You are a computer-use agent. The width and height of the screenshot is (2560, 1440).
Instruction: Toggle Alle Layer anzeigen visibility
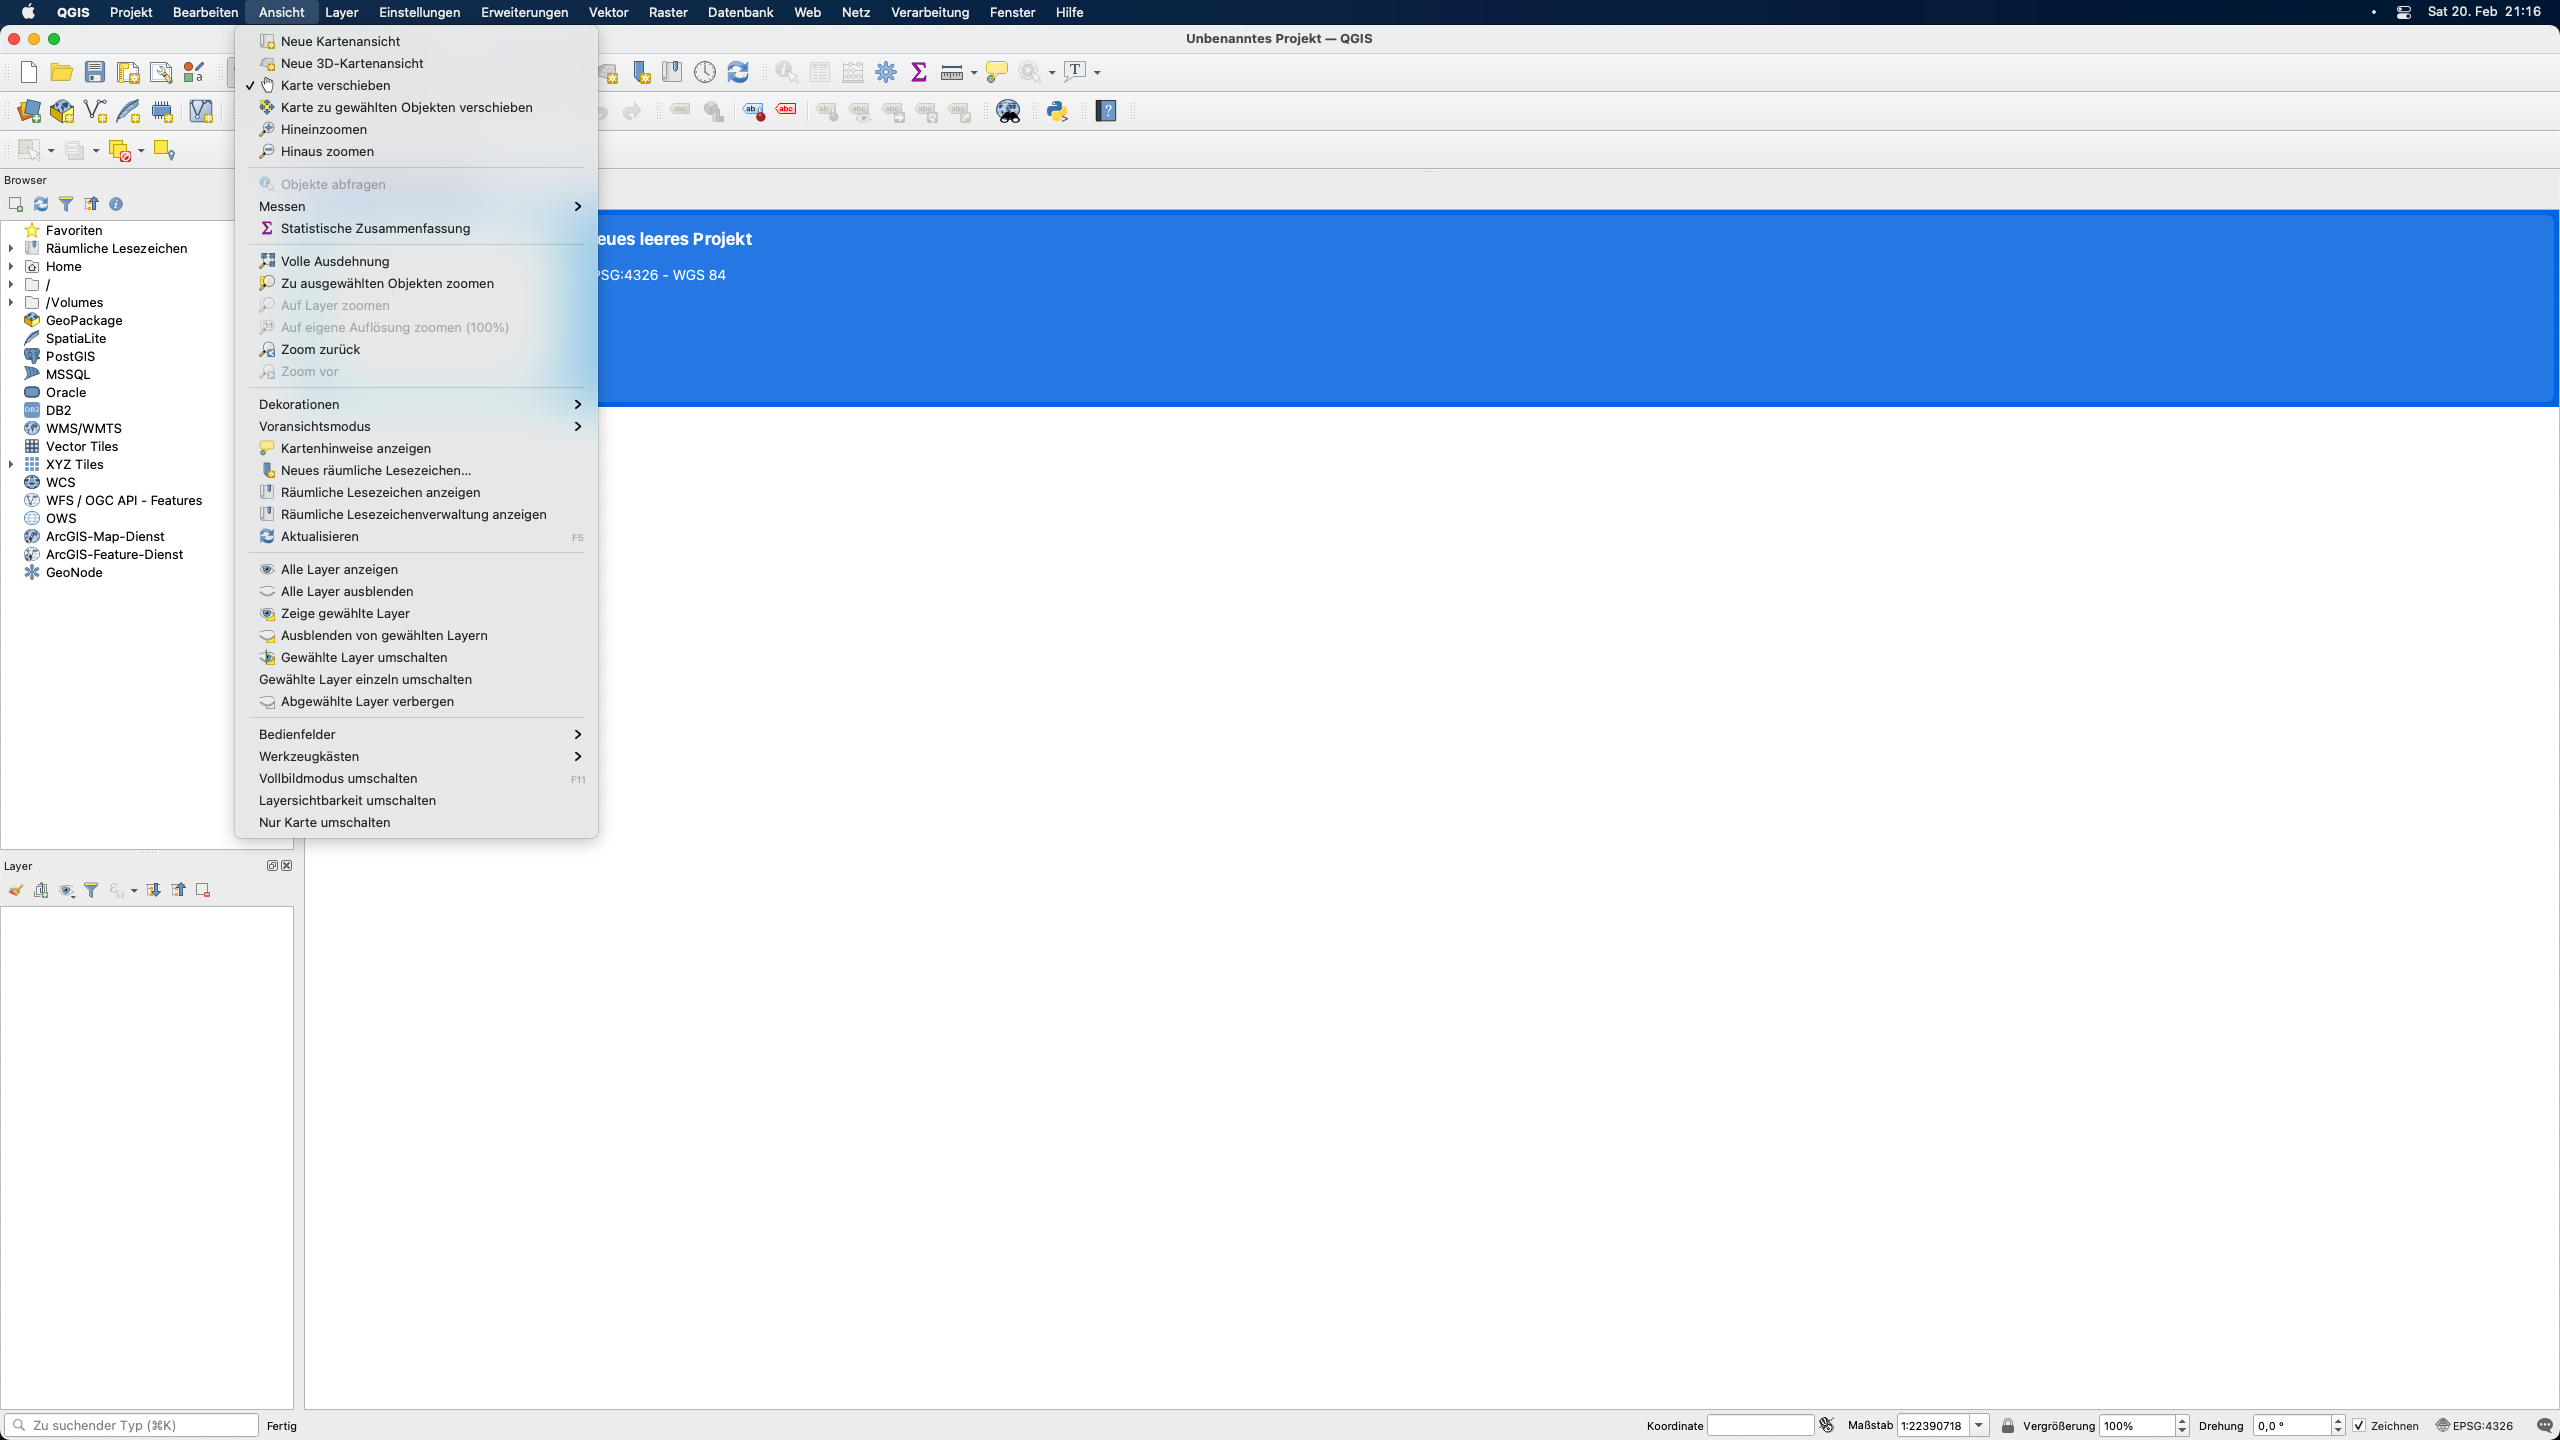(339, 568)
